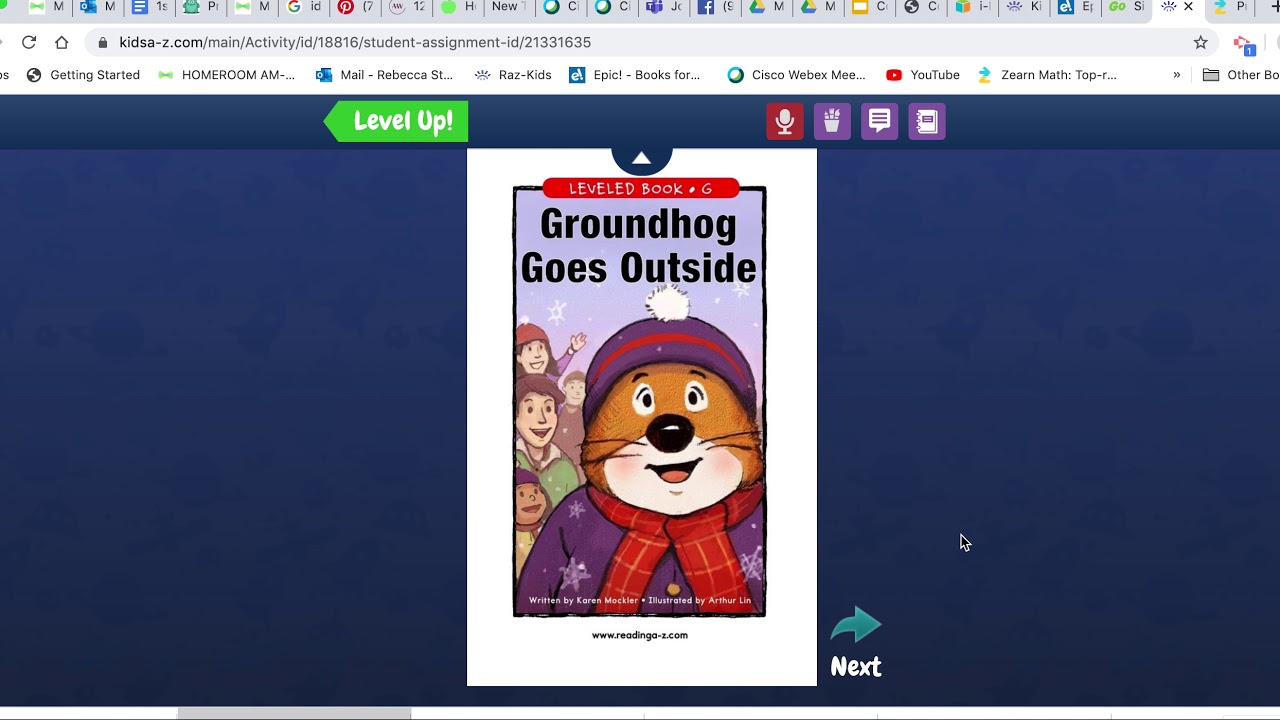The width and height of the screenshot is (1280, 720).
Task: Open the speech-bubble message icon
Action: (x=880, y=122)
